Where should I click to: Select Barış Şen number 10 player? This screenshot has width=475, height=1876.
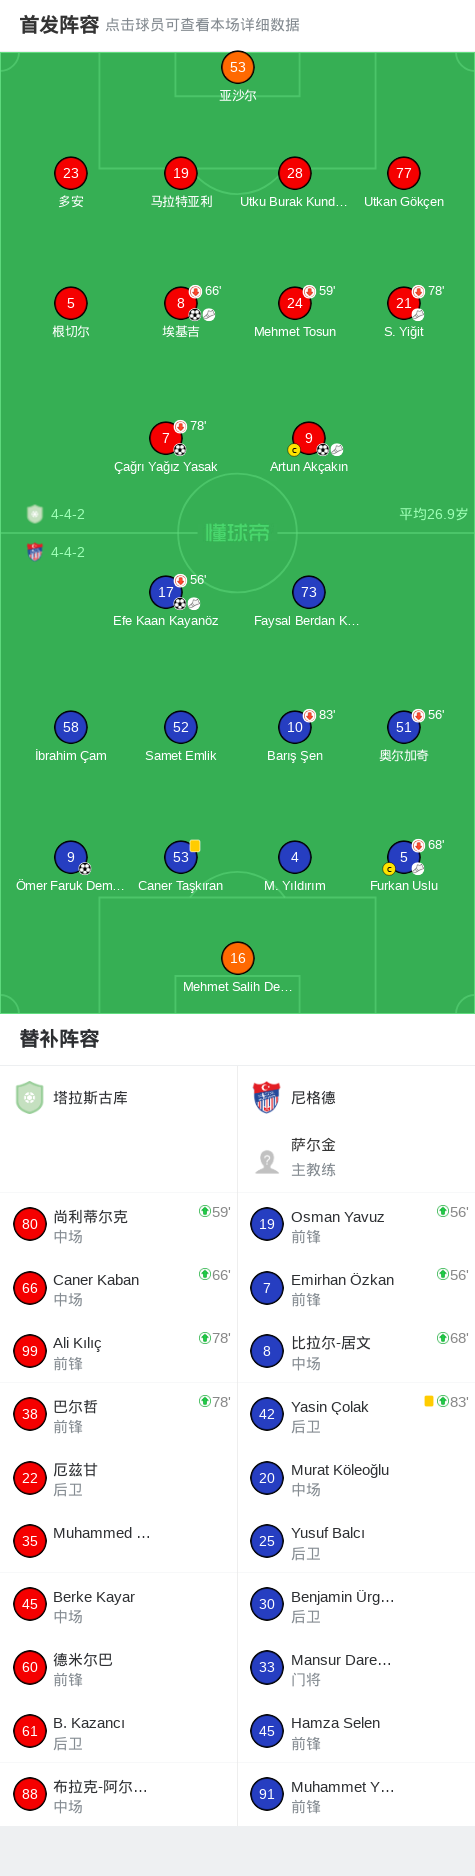coord(294,727)
